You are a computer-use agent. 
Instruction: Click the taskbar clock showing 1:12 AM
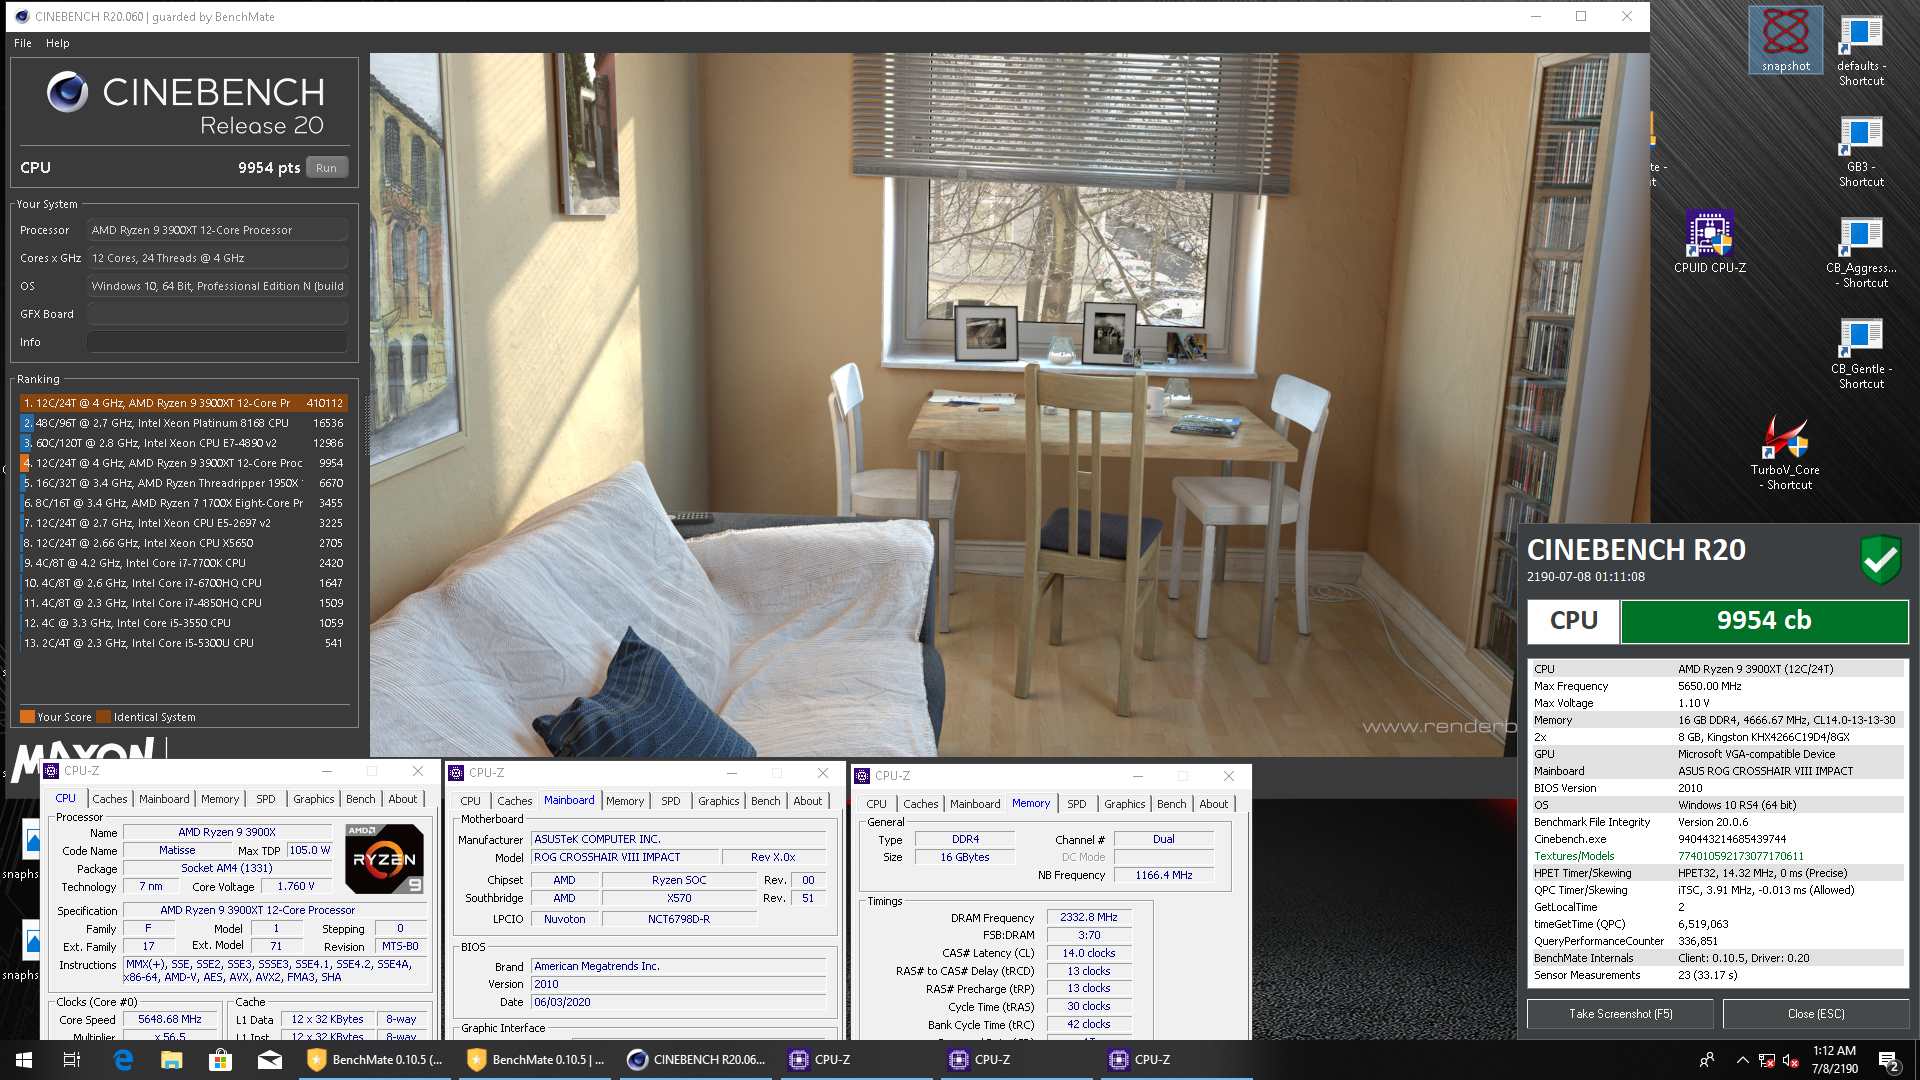[x=1834, y=1060]
